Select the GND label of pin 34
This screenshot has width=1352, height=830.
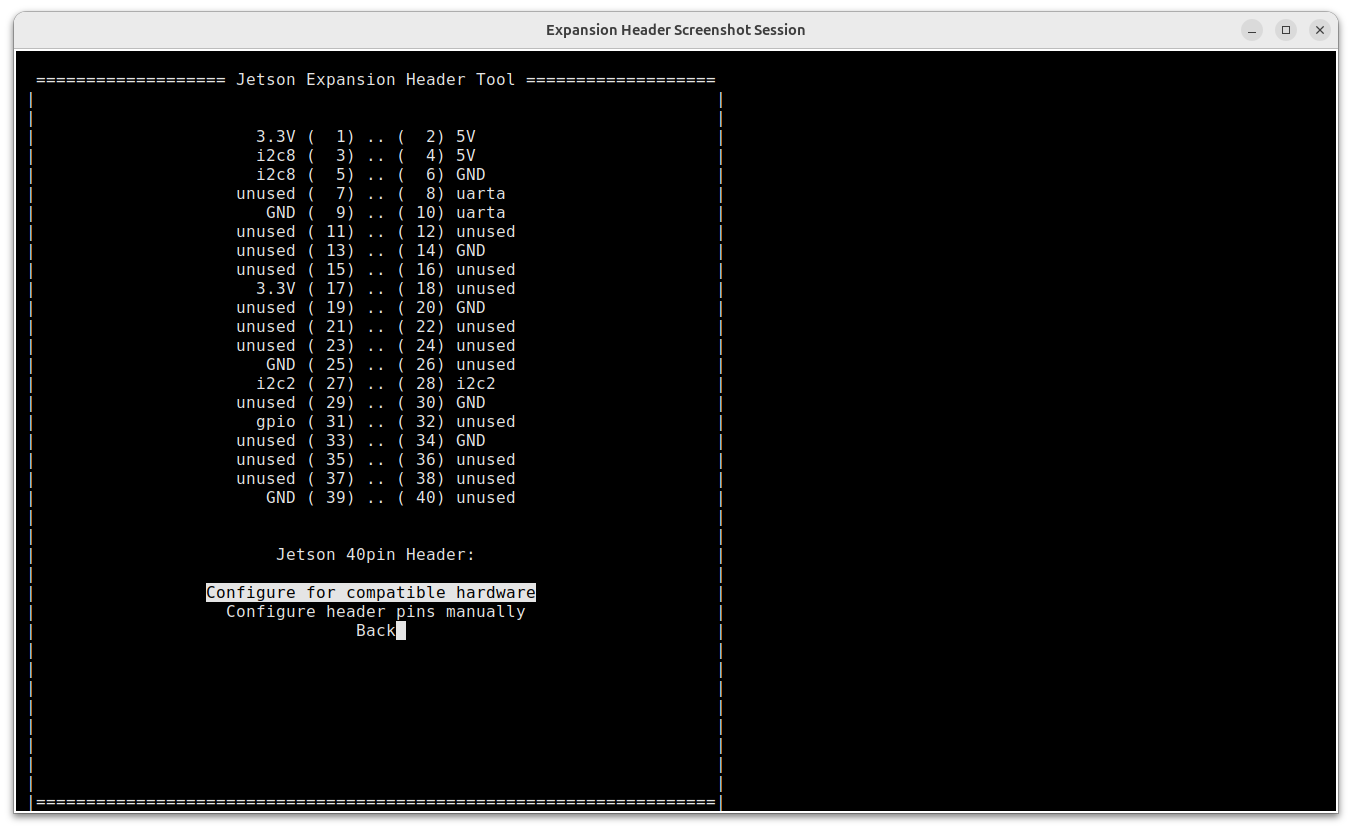(471, 441)
